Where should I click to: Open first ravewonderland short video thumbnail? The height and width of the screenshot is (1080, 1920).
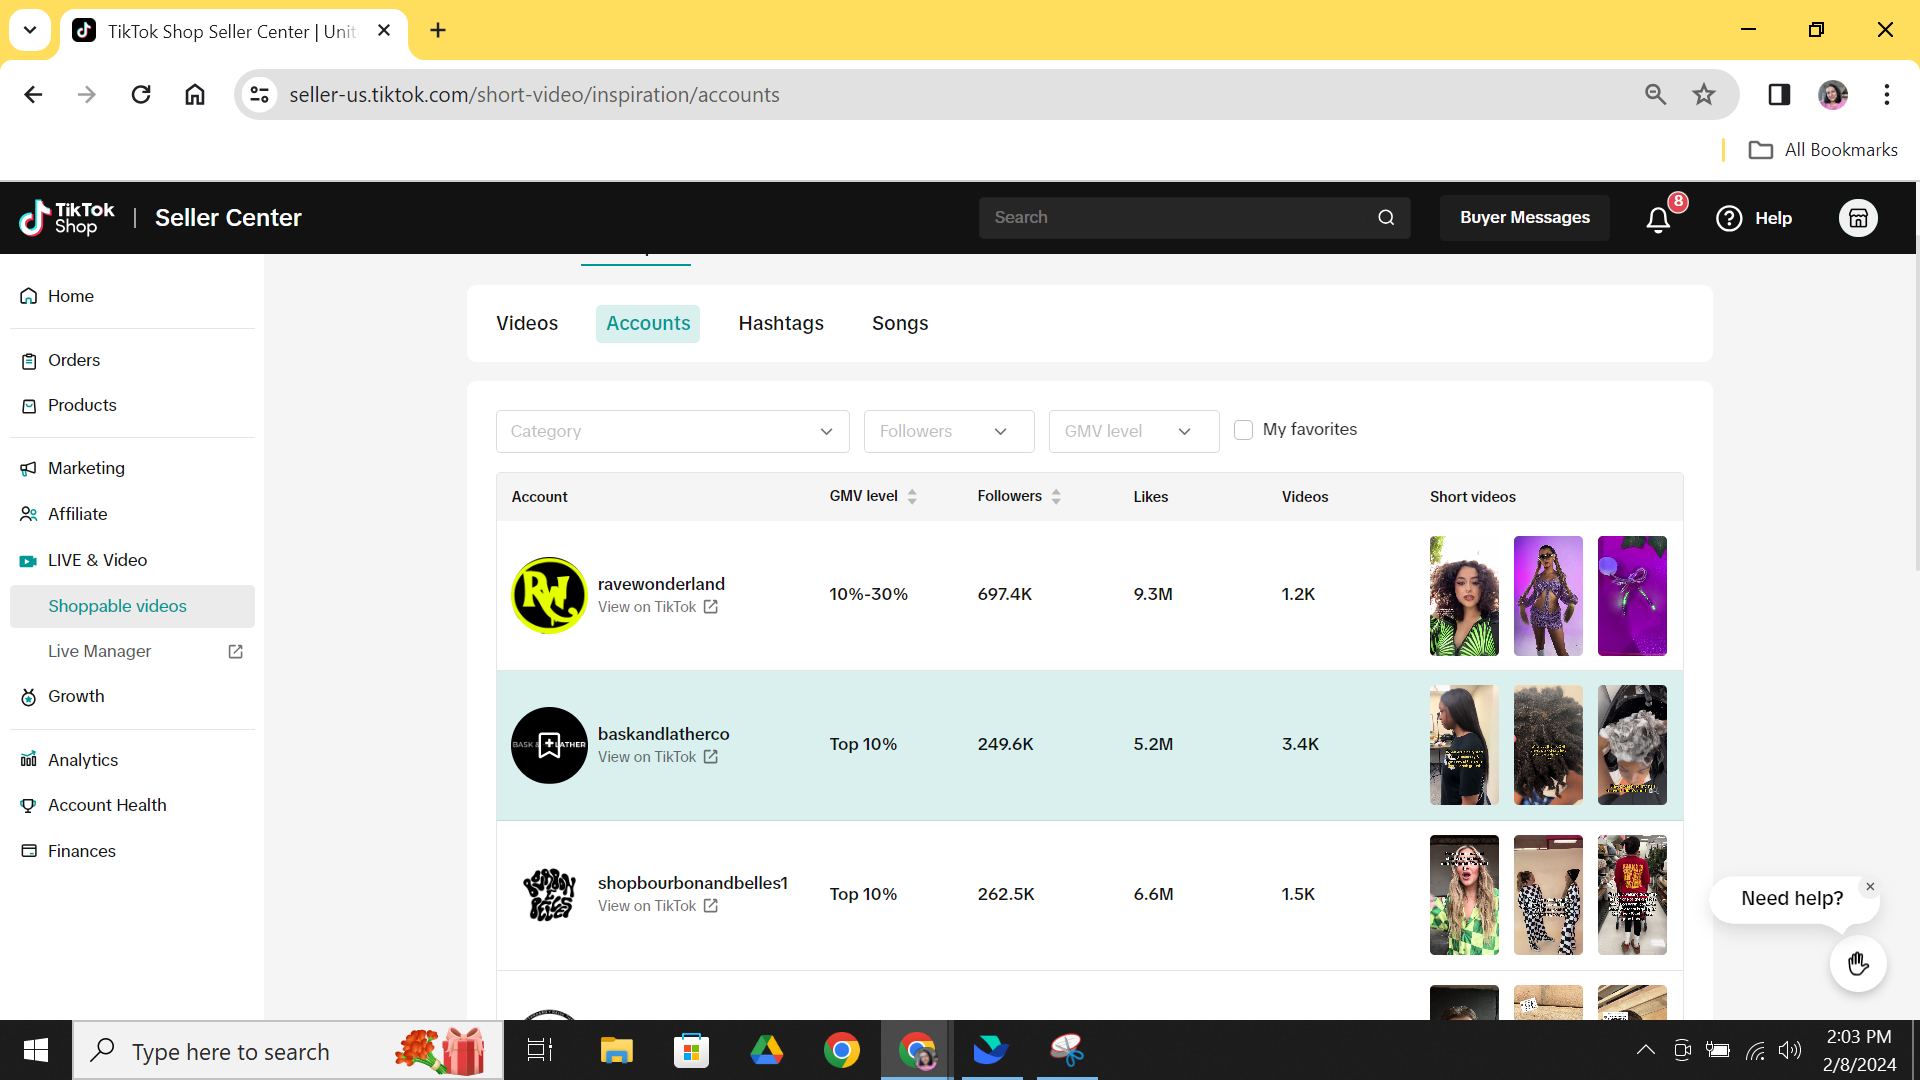[1464, 596]
